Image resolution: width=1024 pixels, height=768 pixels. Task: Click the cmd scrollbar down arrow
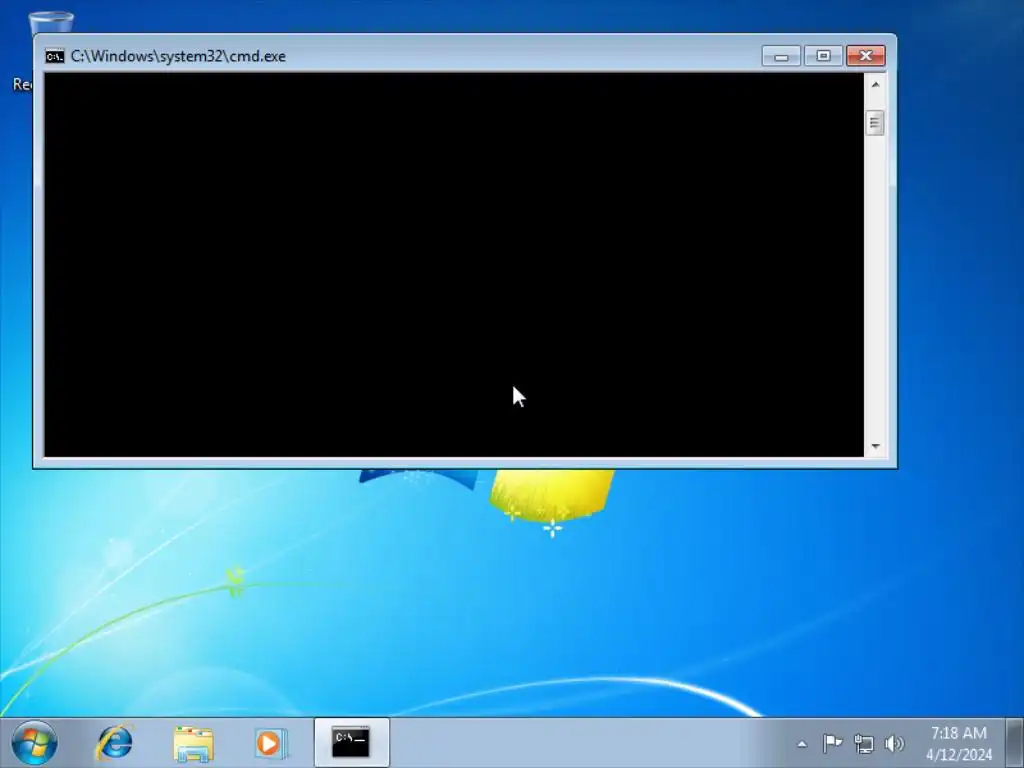click(875, 446)
